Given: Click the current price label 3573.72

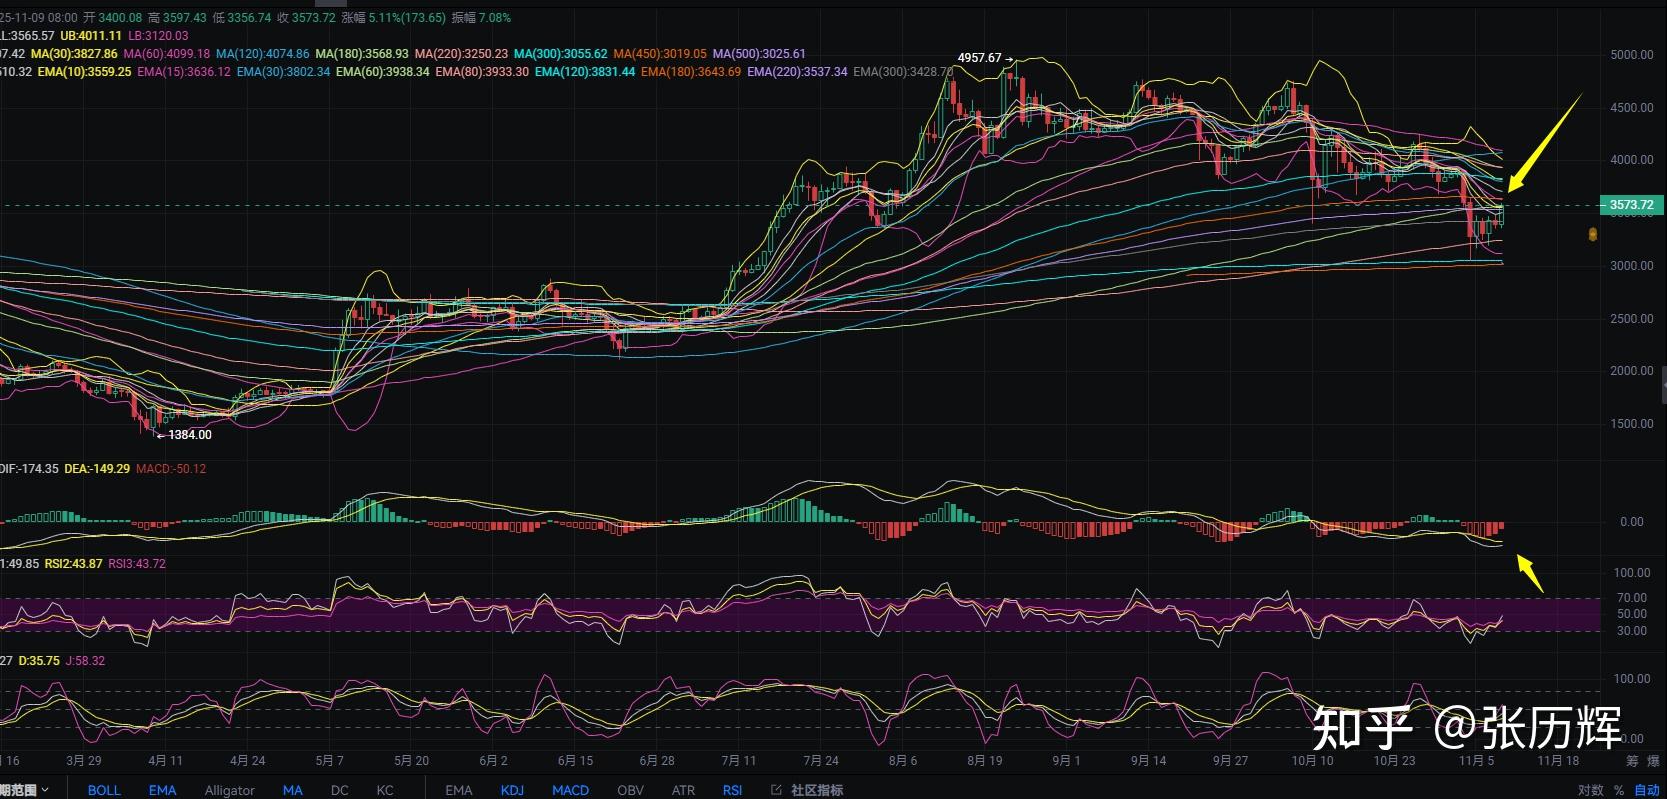Looking at the screenshot, I should (x=1630, y=205).
